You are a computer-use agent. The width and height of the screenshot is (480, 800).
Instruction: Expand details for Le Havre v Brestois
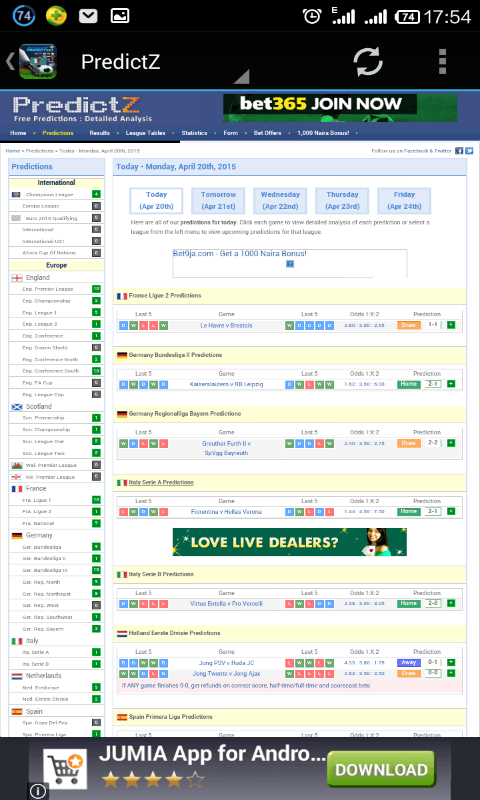[x=451, y=325]
